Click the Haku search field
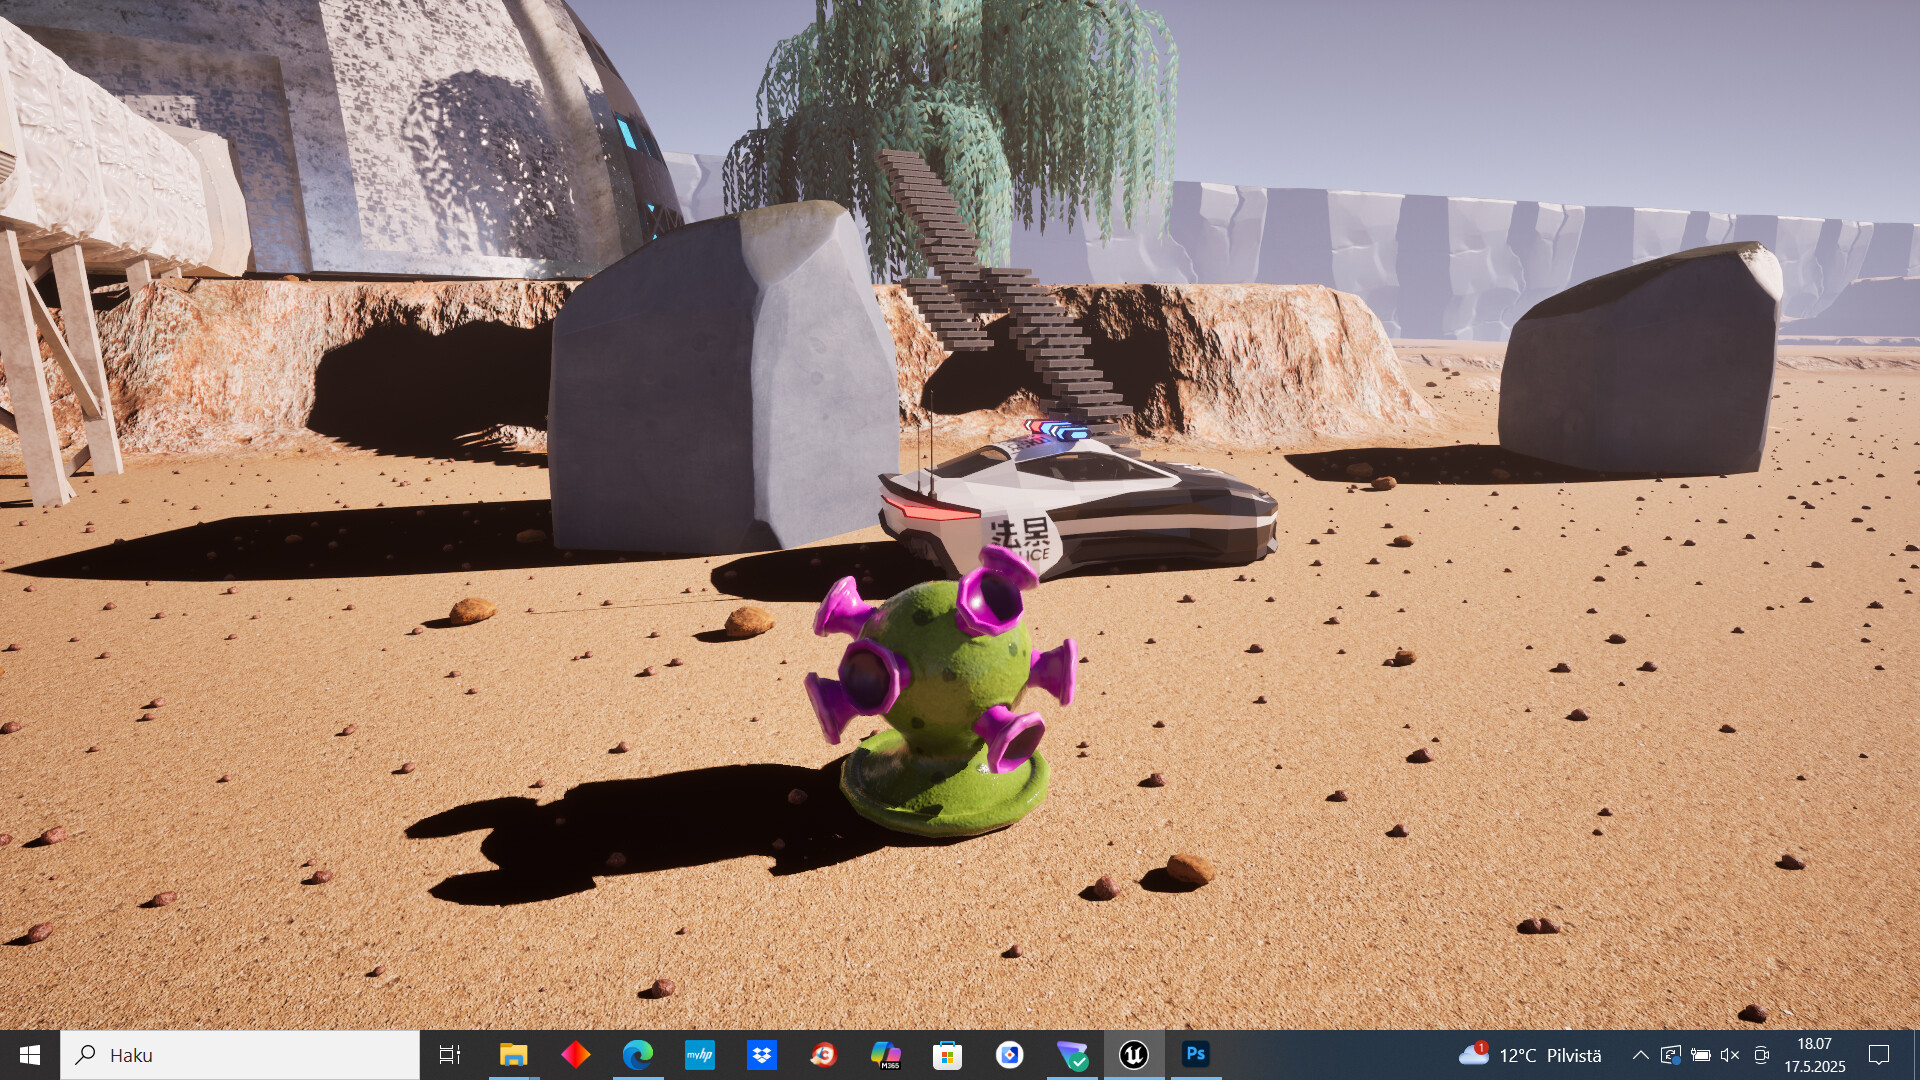Image resolution: width=1920 pixels, height=1080 pixels. (x=240, y=1055)
